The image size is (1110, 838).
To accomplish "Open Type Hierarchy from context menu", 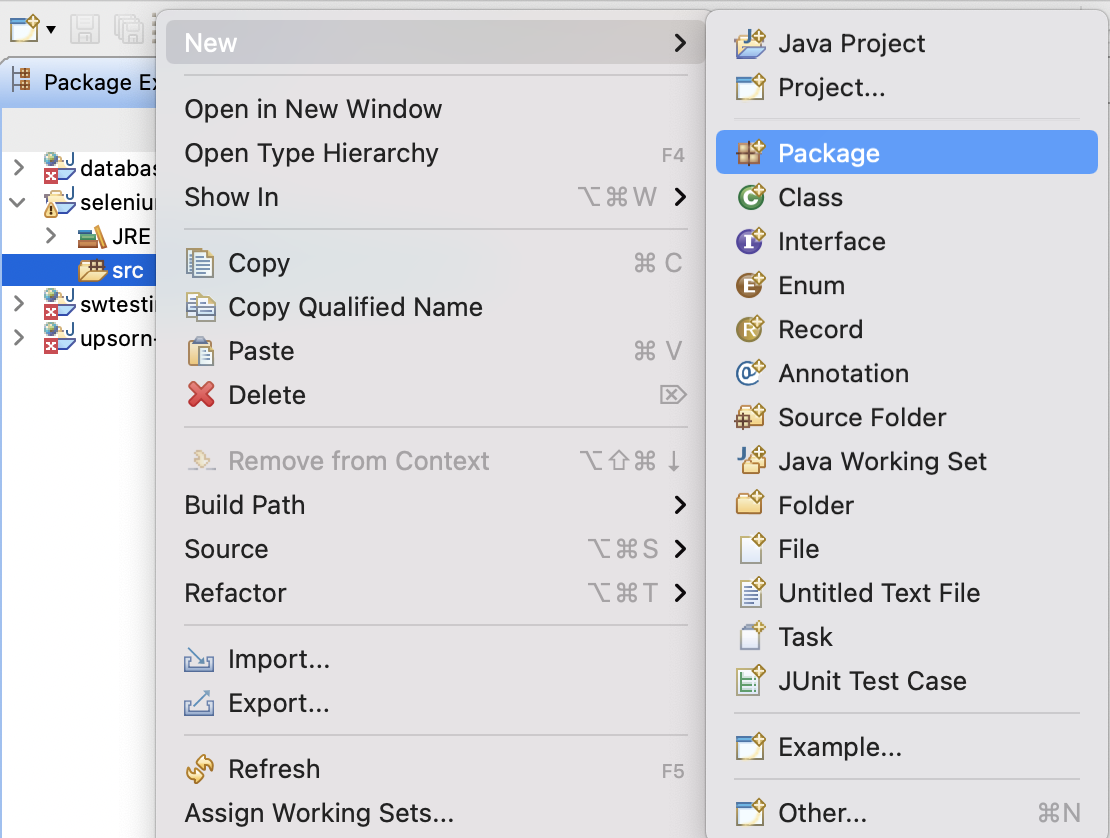I will click(311, 153).
